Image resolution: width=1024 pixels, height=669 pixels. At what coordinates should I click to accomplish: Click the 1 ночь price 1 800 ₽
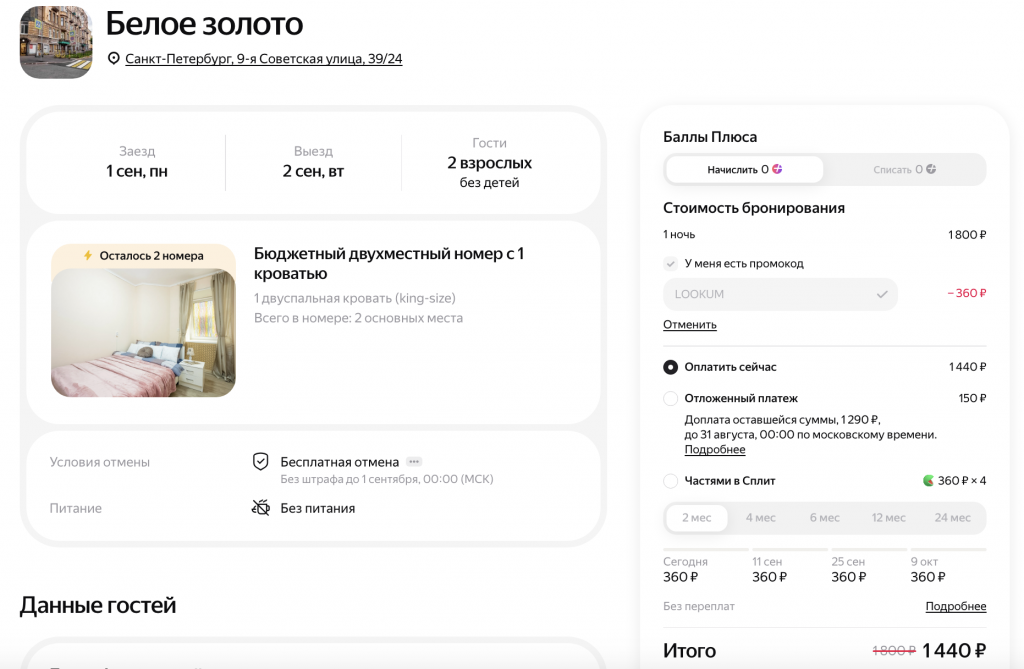967,235
